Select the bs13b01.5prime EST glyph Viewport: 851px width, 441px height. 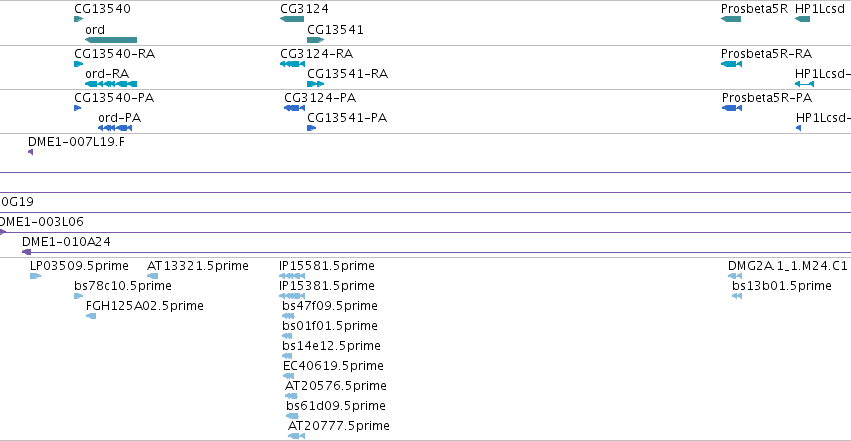coord(737,296)
